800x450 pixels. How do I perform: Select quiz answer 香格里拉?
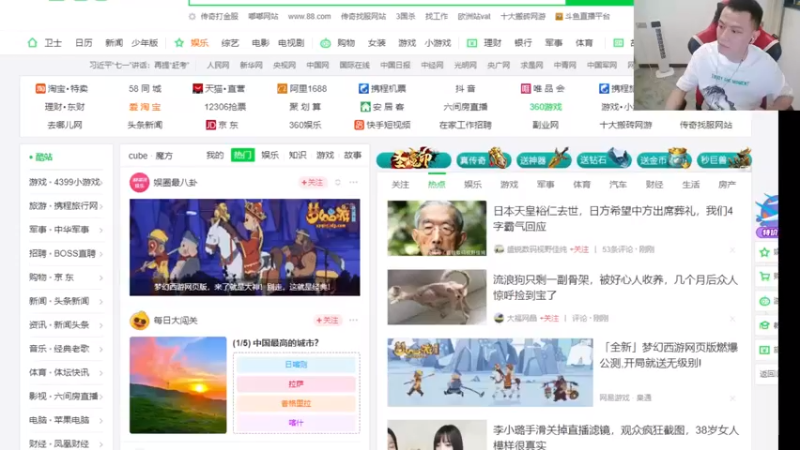pyautogui.click(x=296, y=403)
